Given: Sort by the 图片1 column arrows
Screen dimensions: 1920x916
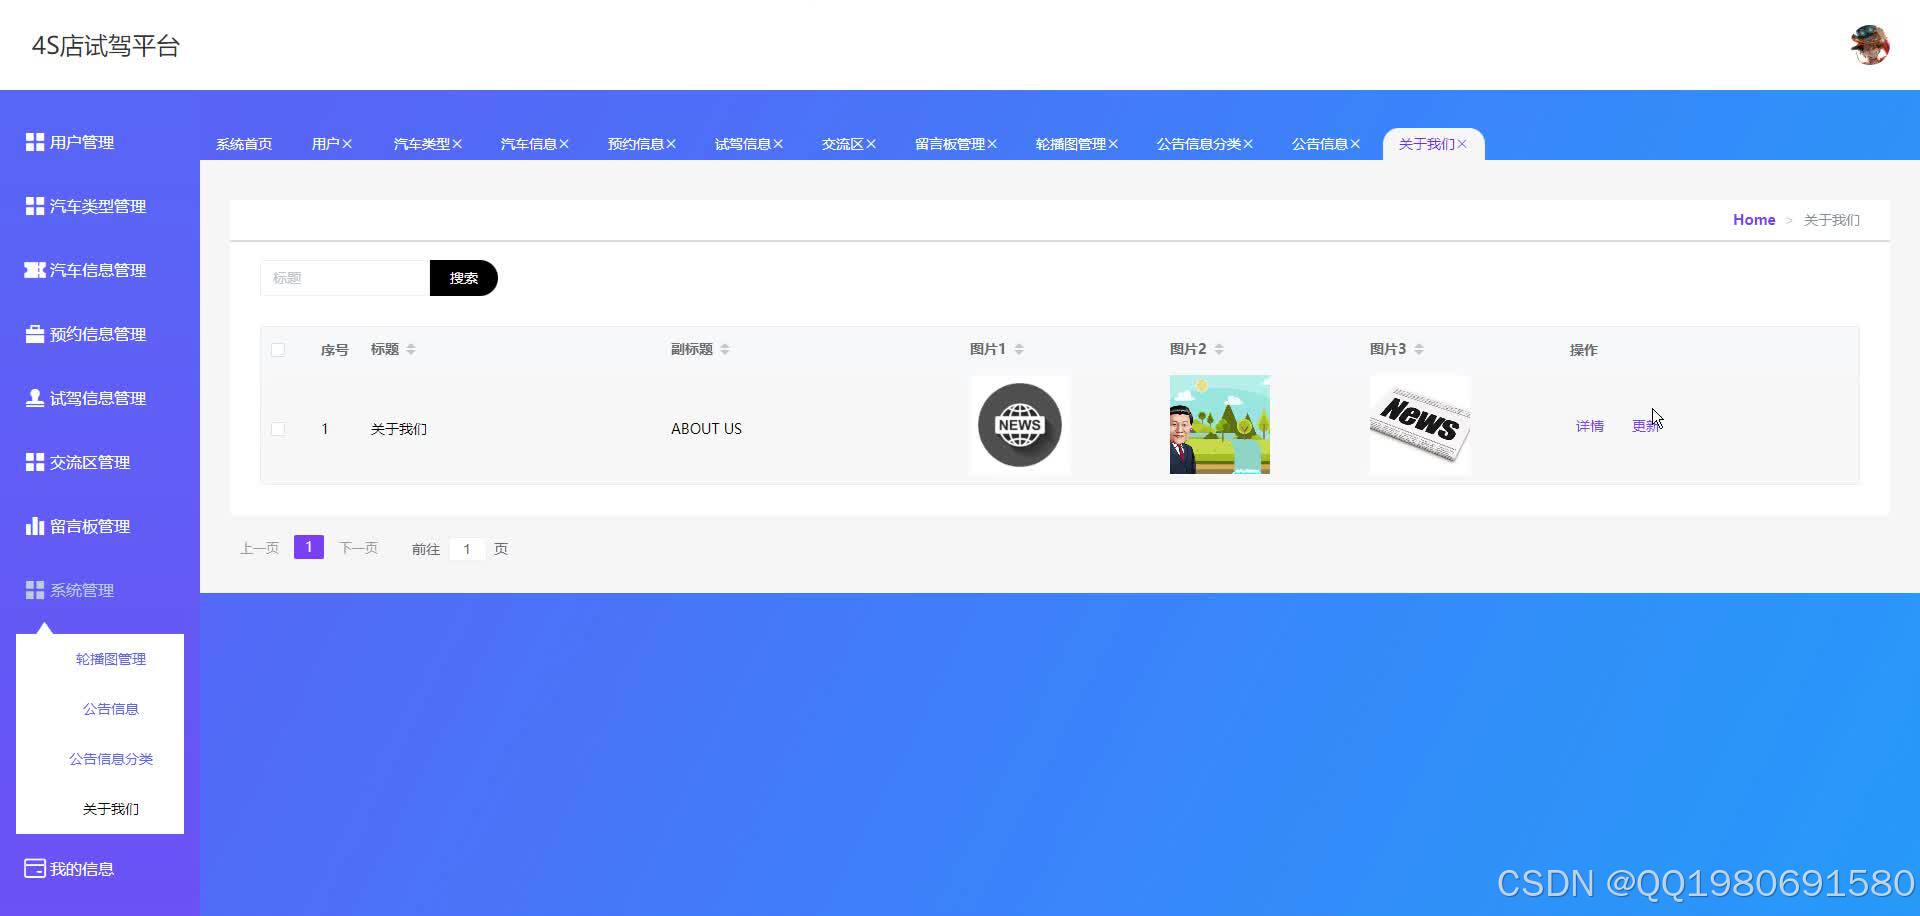Looking at the screenshot, I should [1019, 349].
